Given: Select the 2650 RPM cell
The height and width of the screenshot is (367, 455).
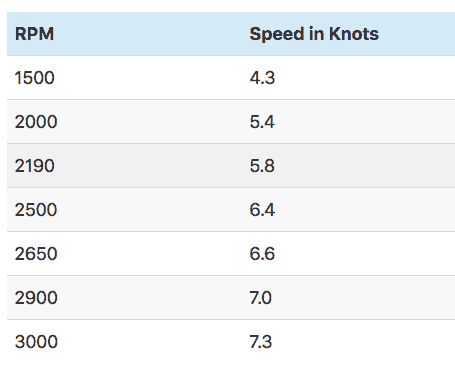Looking at the screenshot, I should point(36,254).
